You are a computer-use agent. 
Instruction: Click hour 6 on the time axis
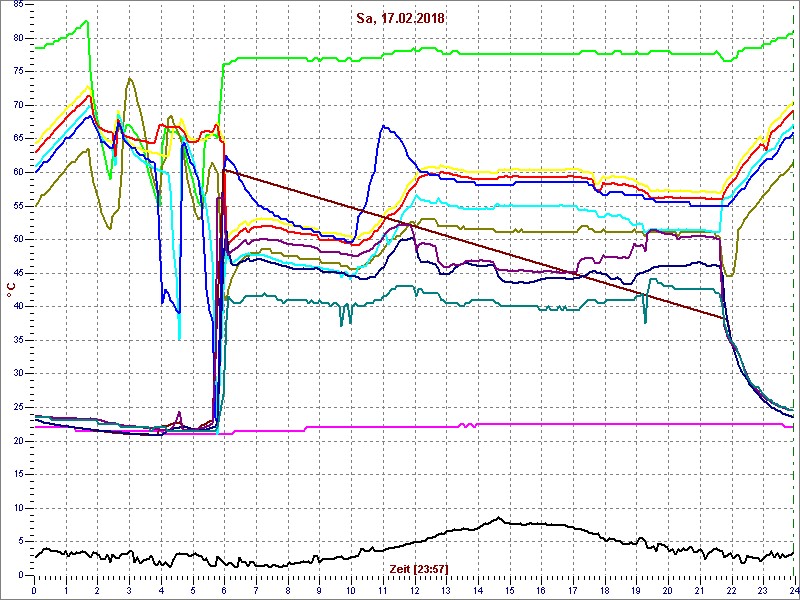tap(224, 588)
